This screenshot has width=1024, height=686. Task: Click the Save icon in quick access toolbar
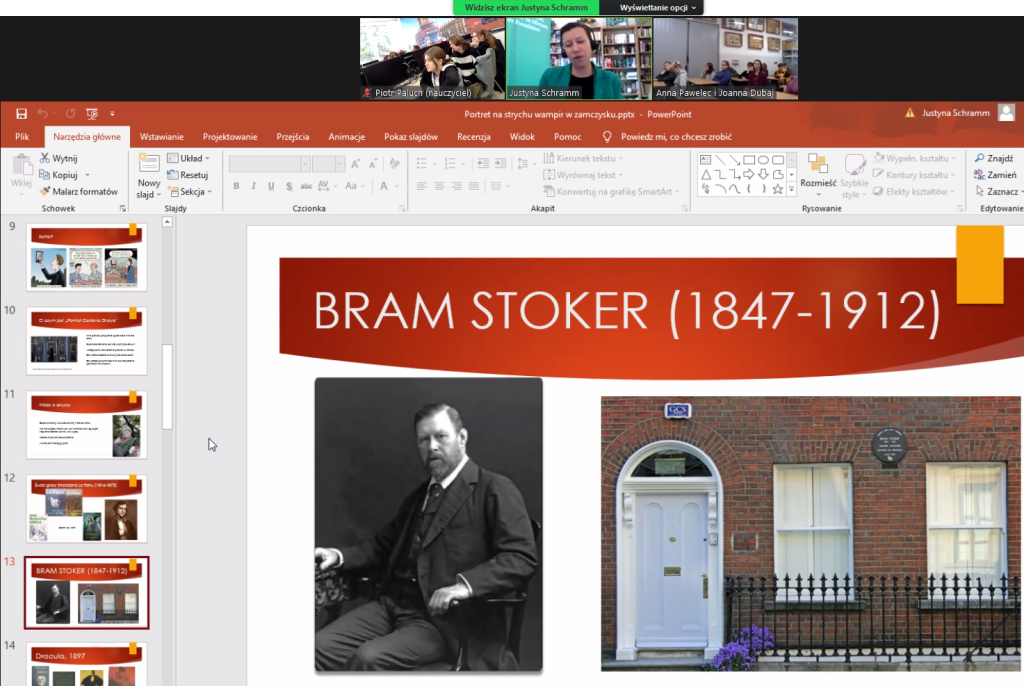[20, 114]
